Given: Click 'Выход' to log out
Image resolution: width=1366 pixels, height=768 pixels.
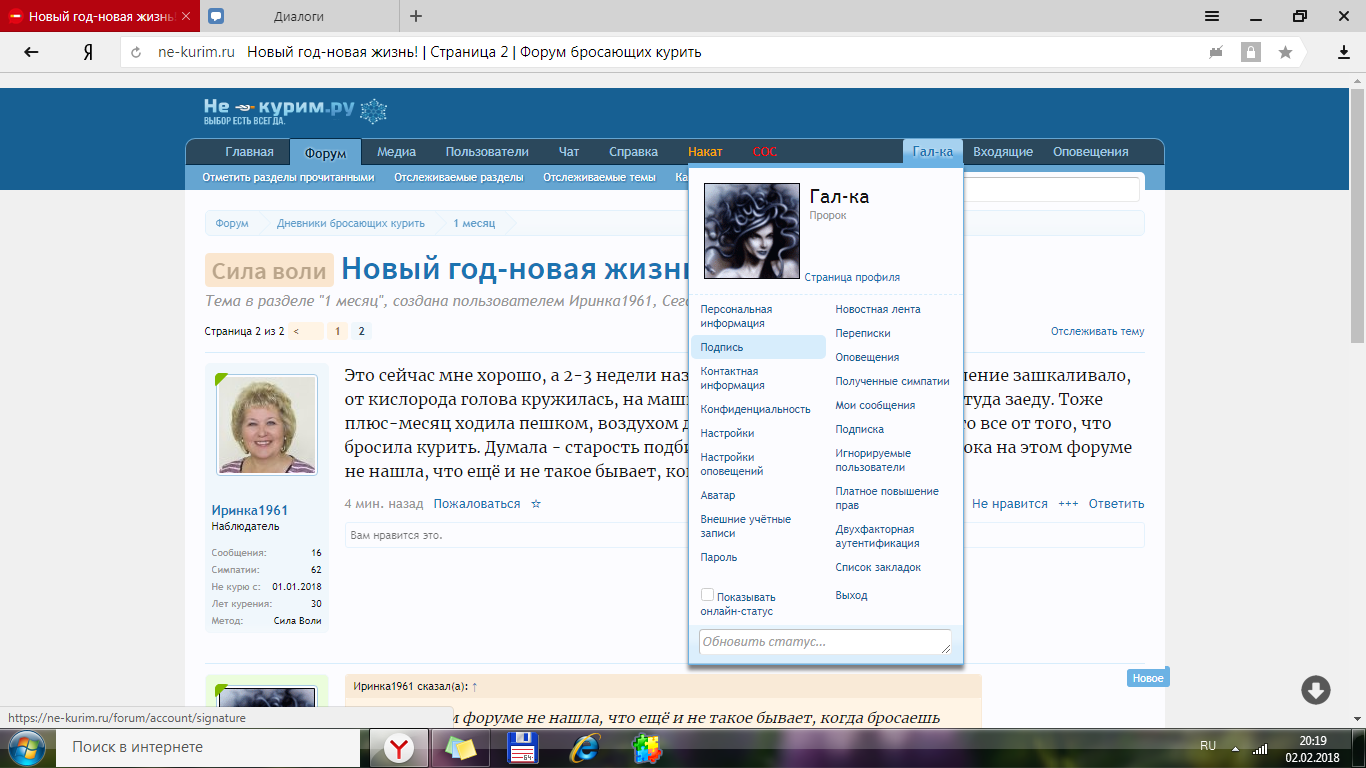Looking at the screenshot, I should coord(852,595).
